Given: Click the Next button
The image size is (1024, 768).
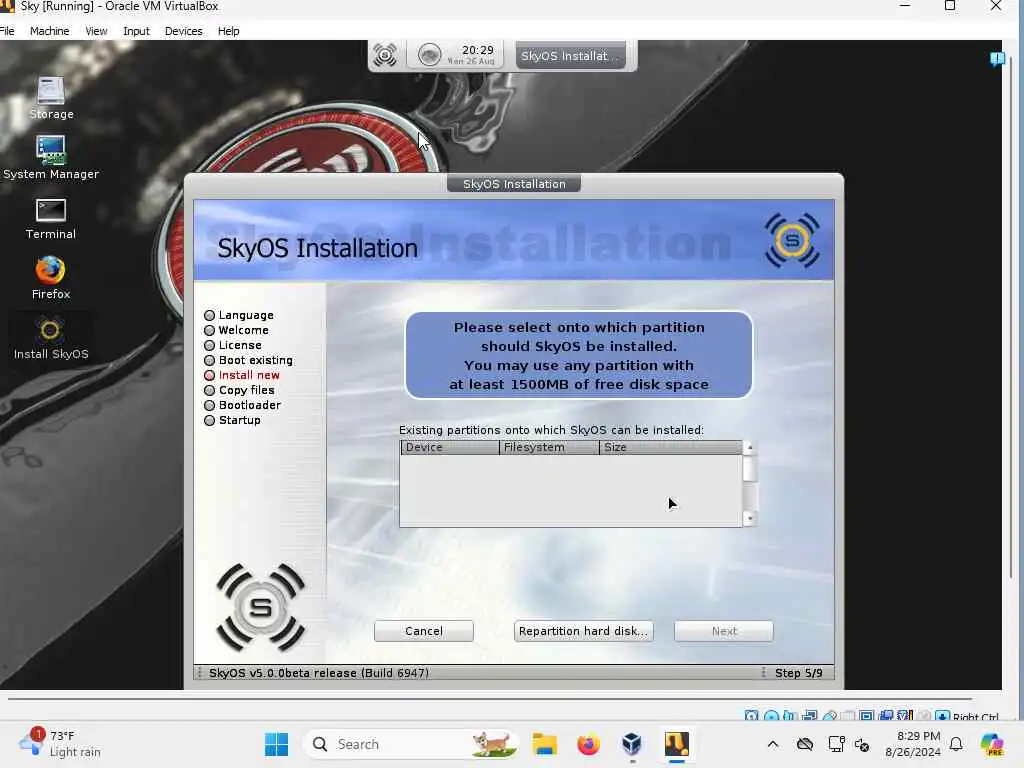Looking at the screenshot, I should (x=724, y=631).
